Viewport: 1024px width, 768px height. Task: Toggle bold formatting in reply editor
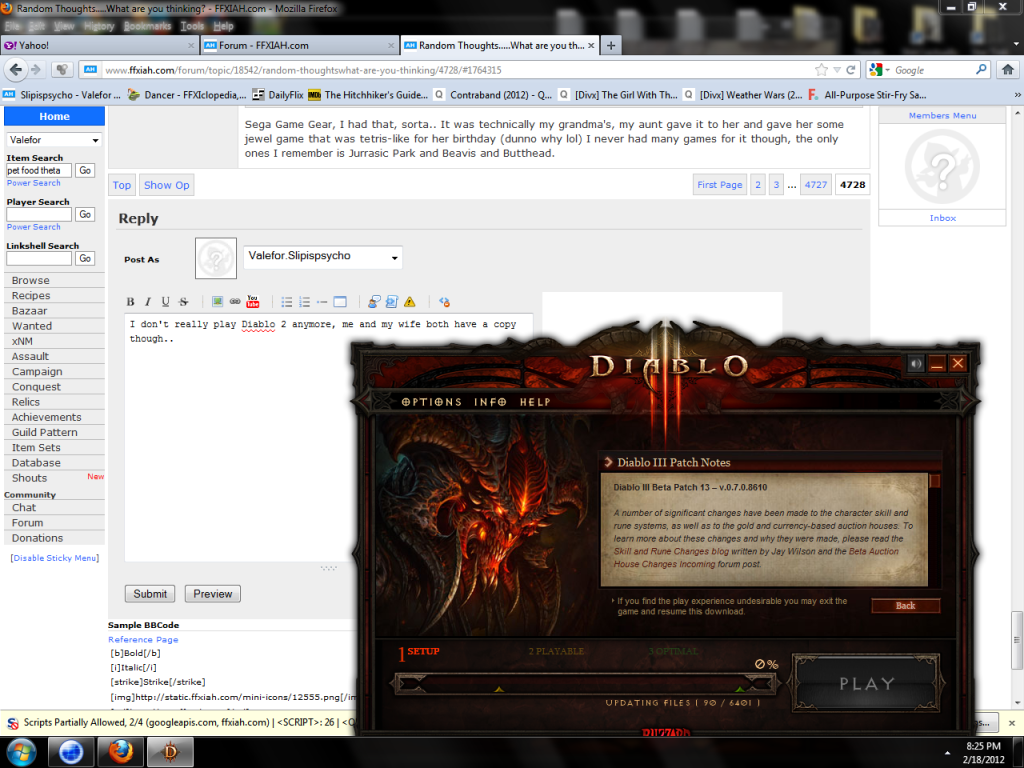(x=131, y=302)
